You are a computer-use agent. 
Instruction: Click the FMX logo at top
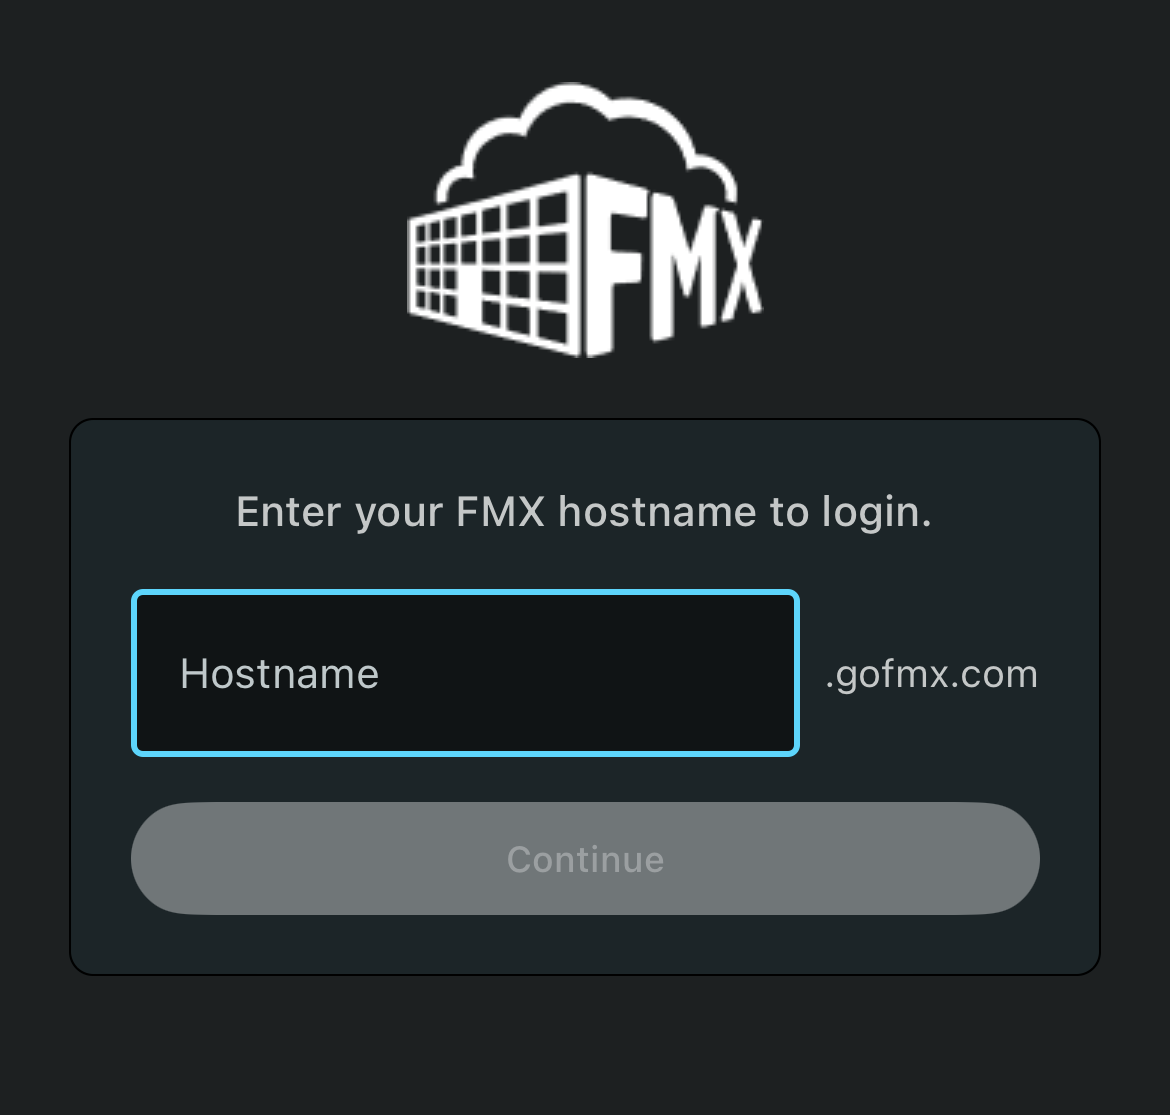585,220
